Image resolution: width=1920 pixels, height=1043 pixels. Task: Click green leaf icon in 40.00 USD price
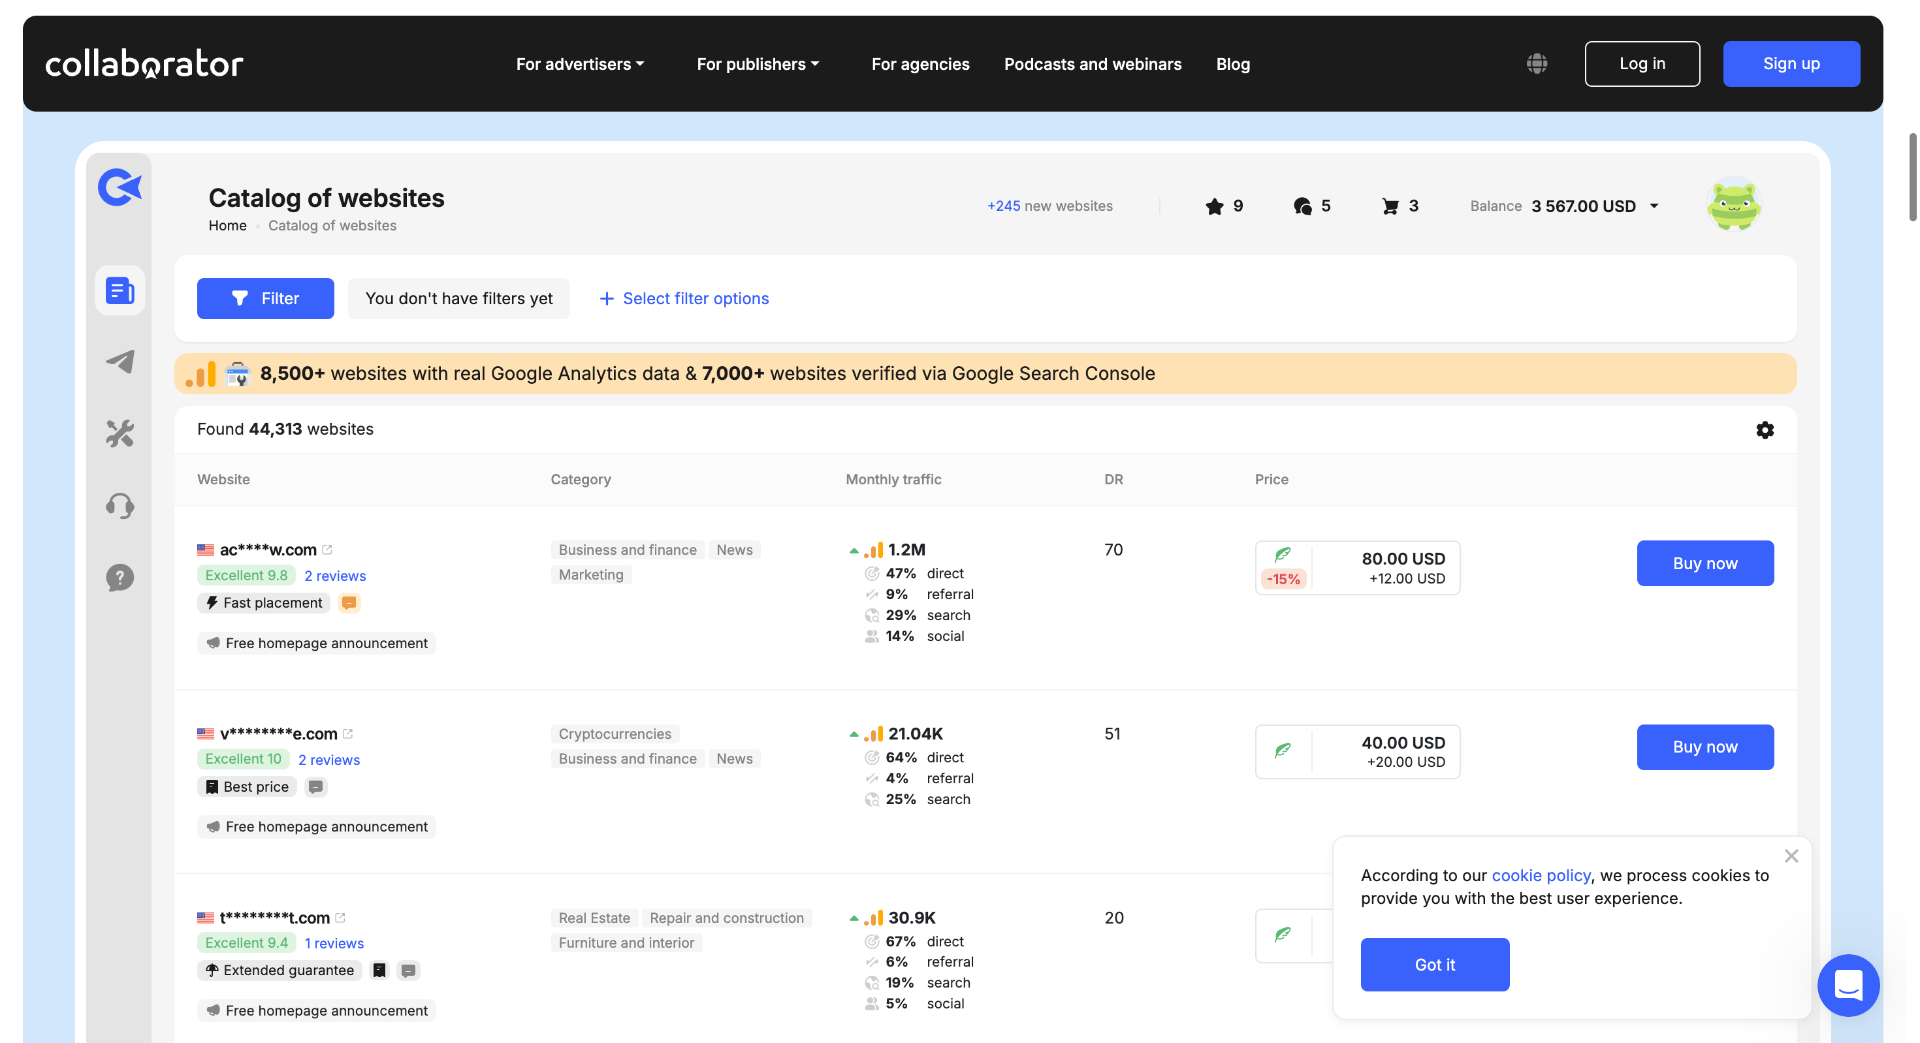pos(1283,750)
